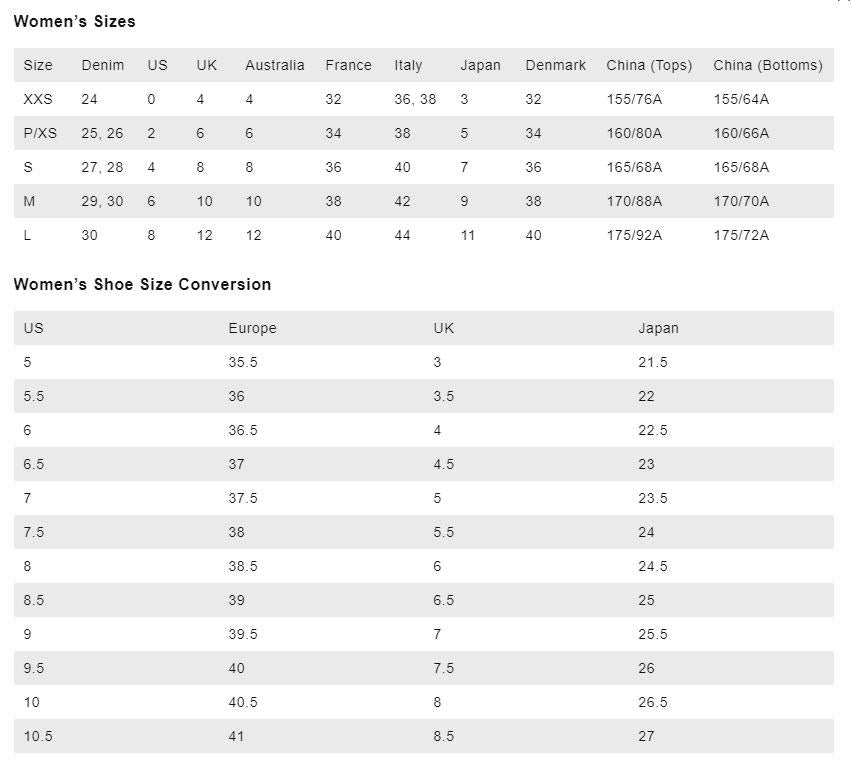Click the Australia column header

pyautogui.click(x=275, y=65)
